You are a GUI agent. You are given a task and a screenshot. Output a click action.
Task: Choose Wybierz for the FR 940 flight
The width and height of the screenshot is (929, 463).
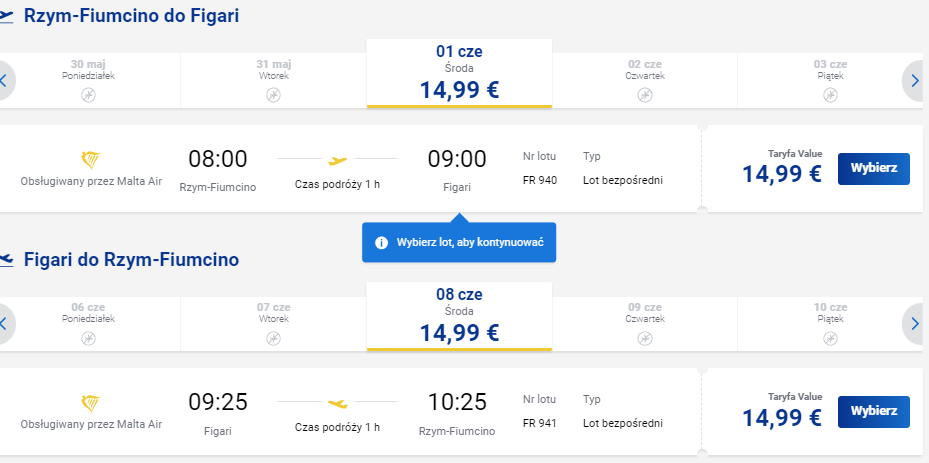(x=873, y=168)
